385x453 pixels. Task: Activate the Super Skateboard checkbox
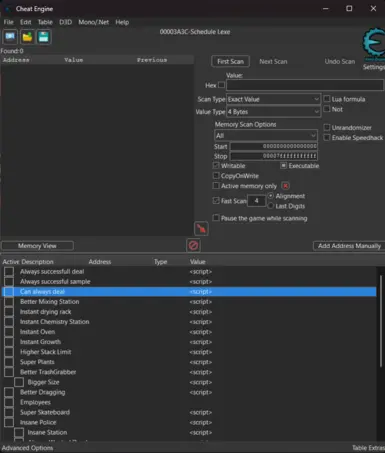(x=9, y=412)
